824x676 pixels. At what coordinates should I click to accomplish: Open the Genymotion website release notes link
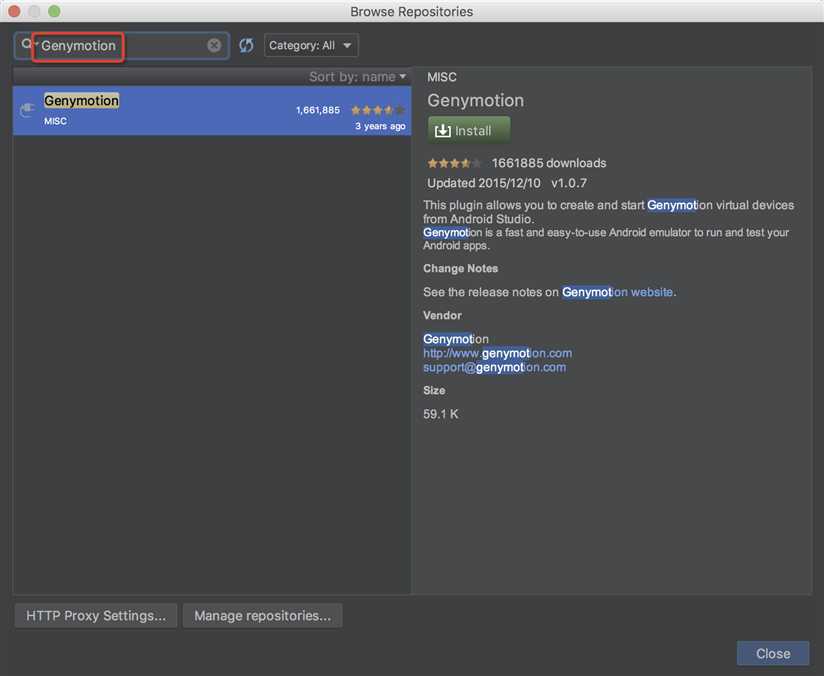click(617, 292)
